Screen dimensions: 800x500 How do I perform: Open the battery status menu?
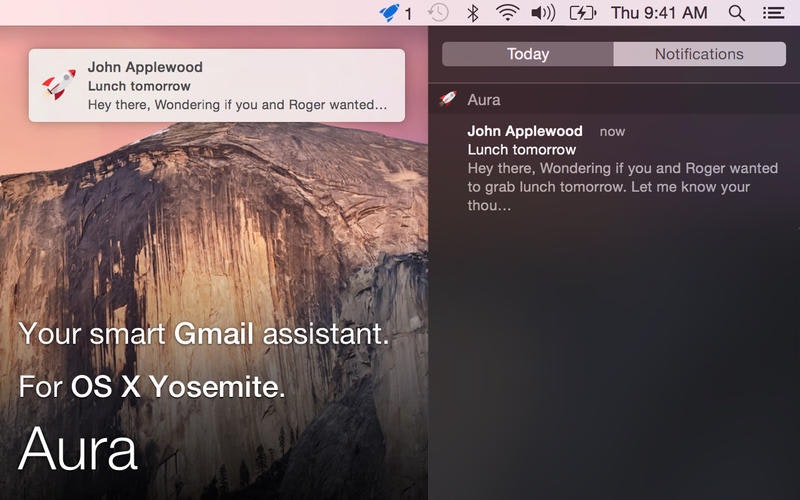click(583, 13)
